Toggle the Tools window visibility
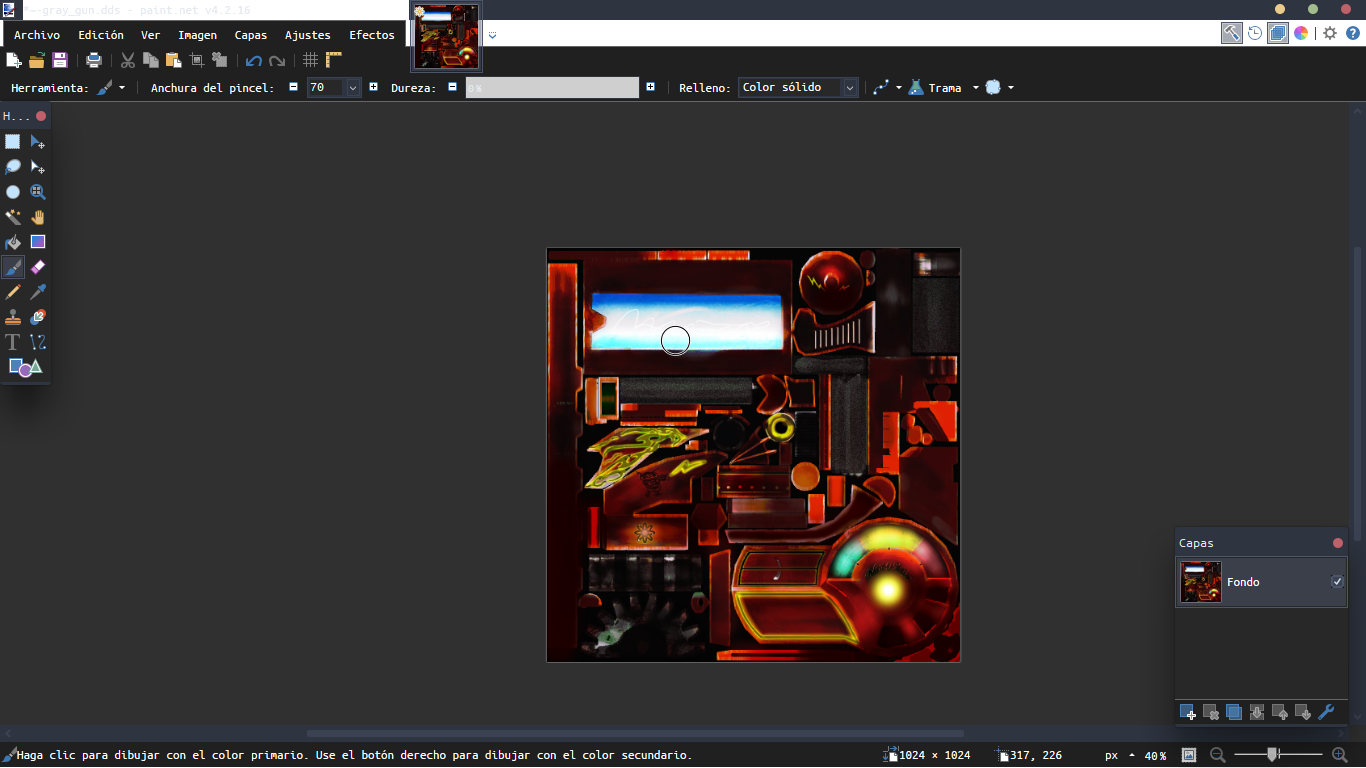The image size is (1366, 768). tap(1231, 33)
